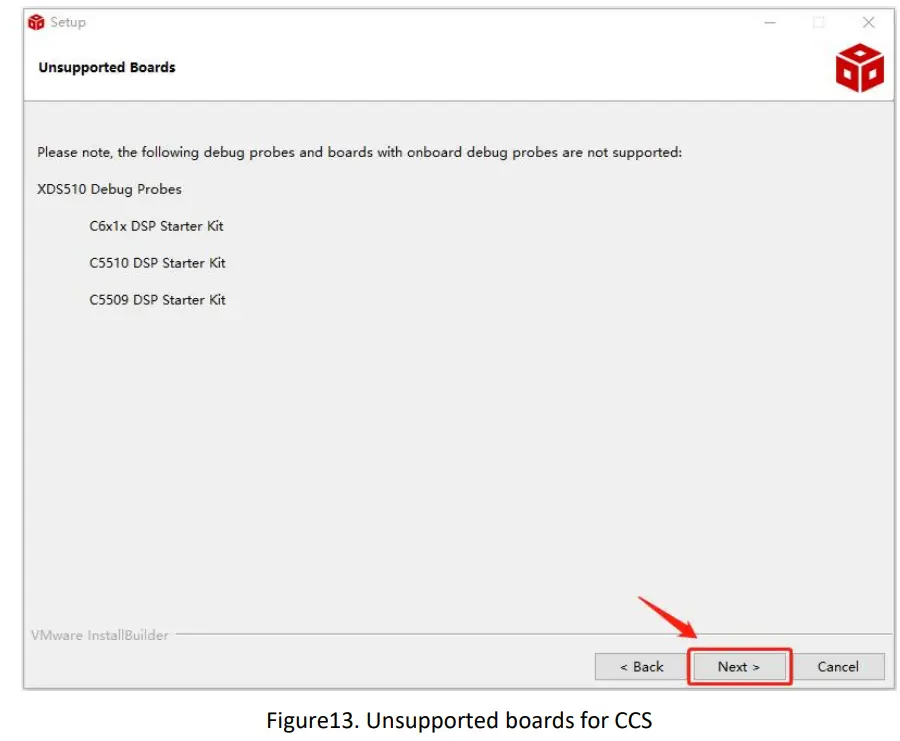The height and width of the screenshot is (741, 900).
Task: Click the Next button to continue
Action: tap(739, 667)
